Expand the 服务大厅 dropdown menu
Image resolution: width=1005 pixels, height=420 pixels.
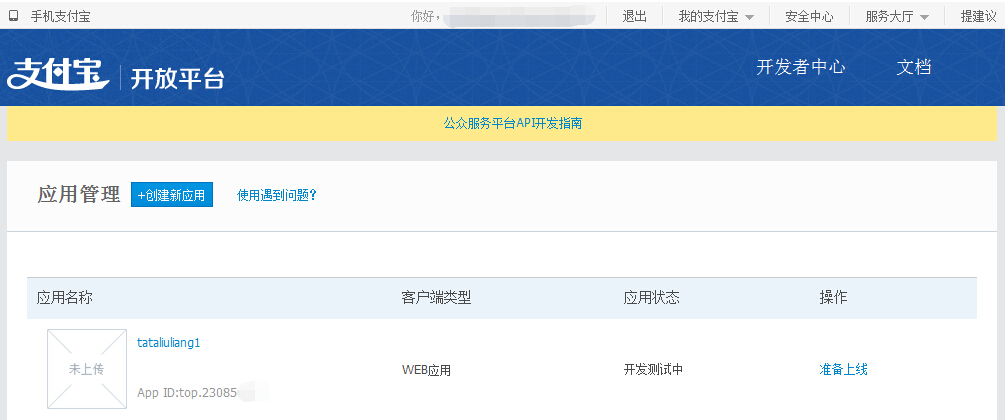pos(897,17)
